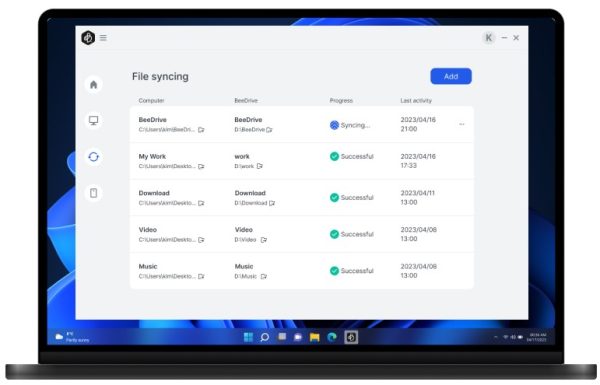Select the 'Music' computer task name
600x385 pixels.
point(148,266)
